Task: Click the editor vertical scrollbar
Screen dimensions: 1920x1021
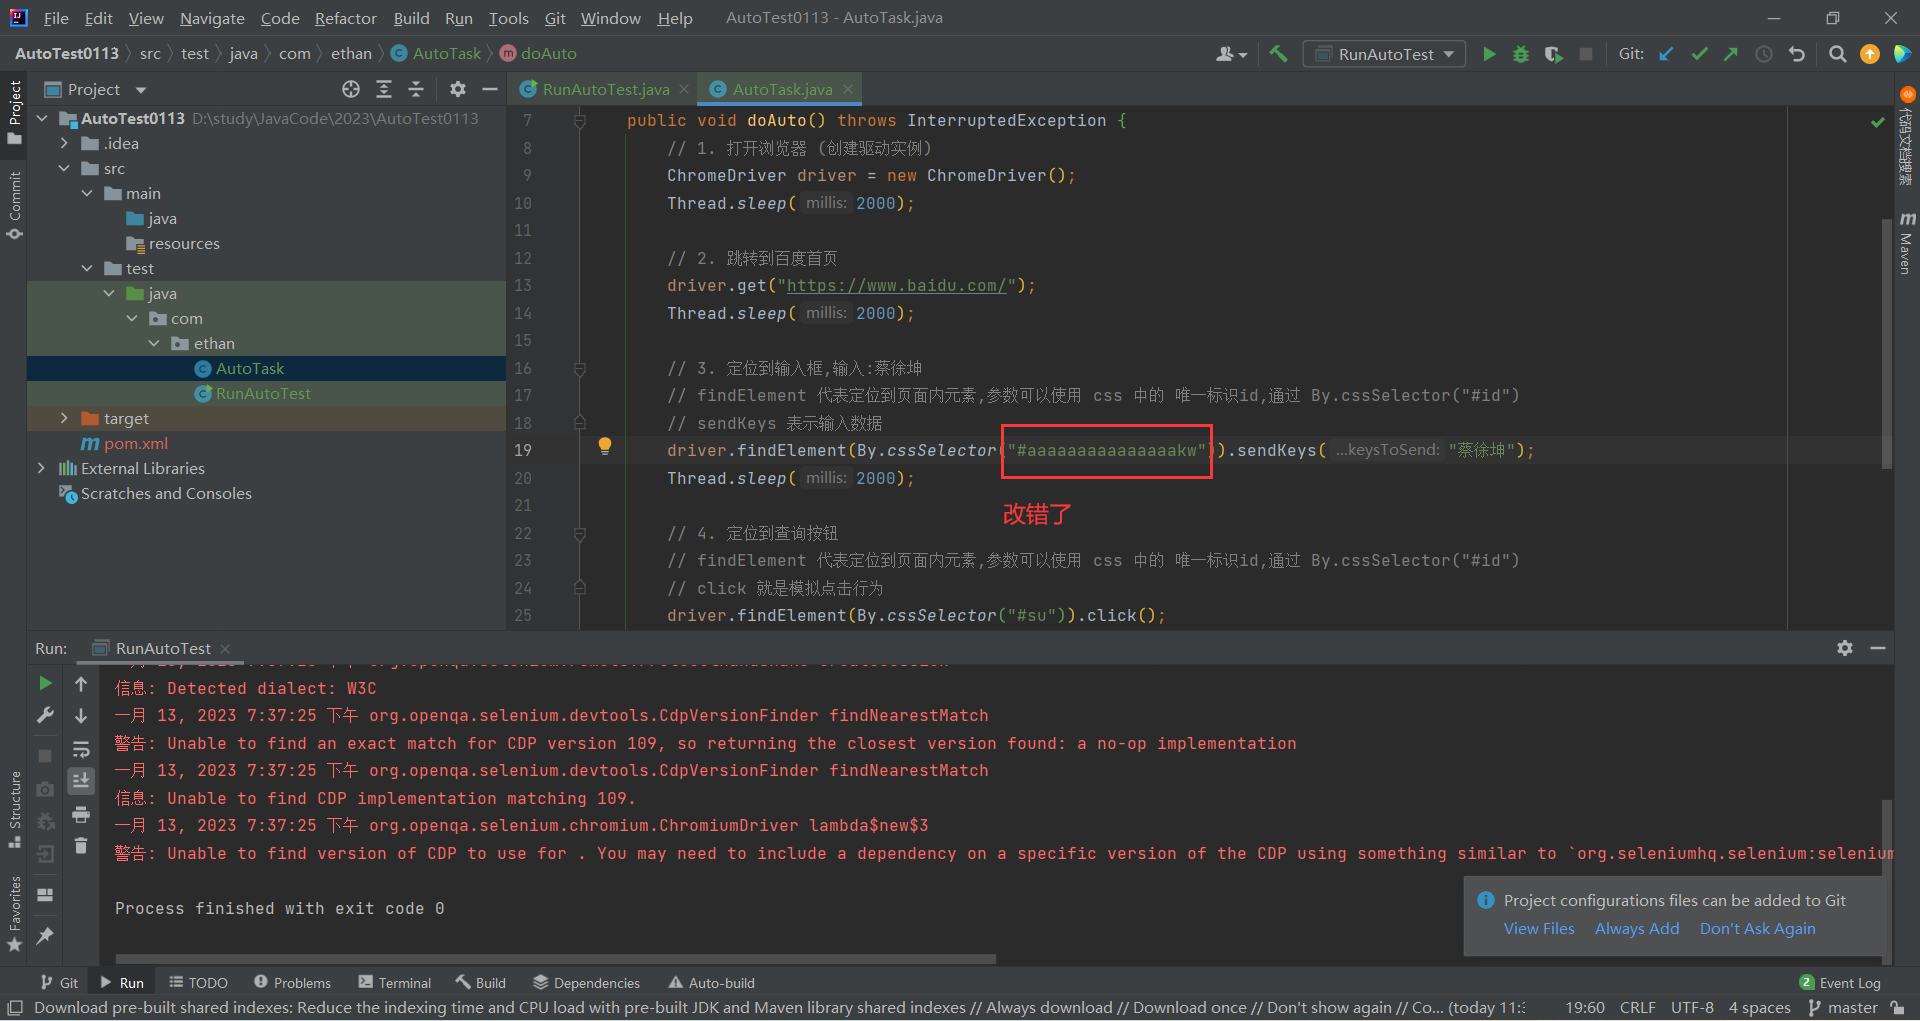Action: coord(1887,343)
